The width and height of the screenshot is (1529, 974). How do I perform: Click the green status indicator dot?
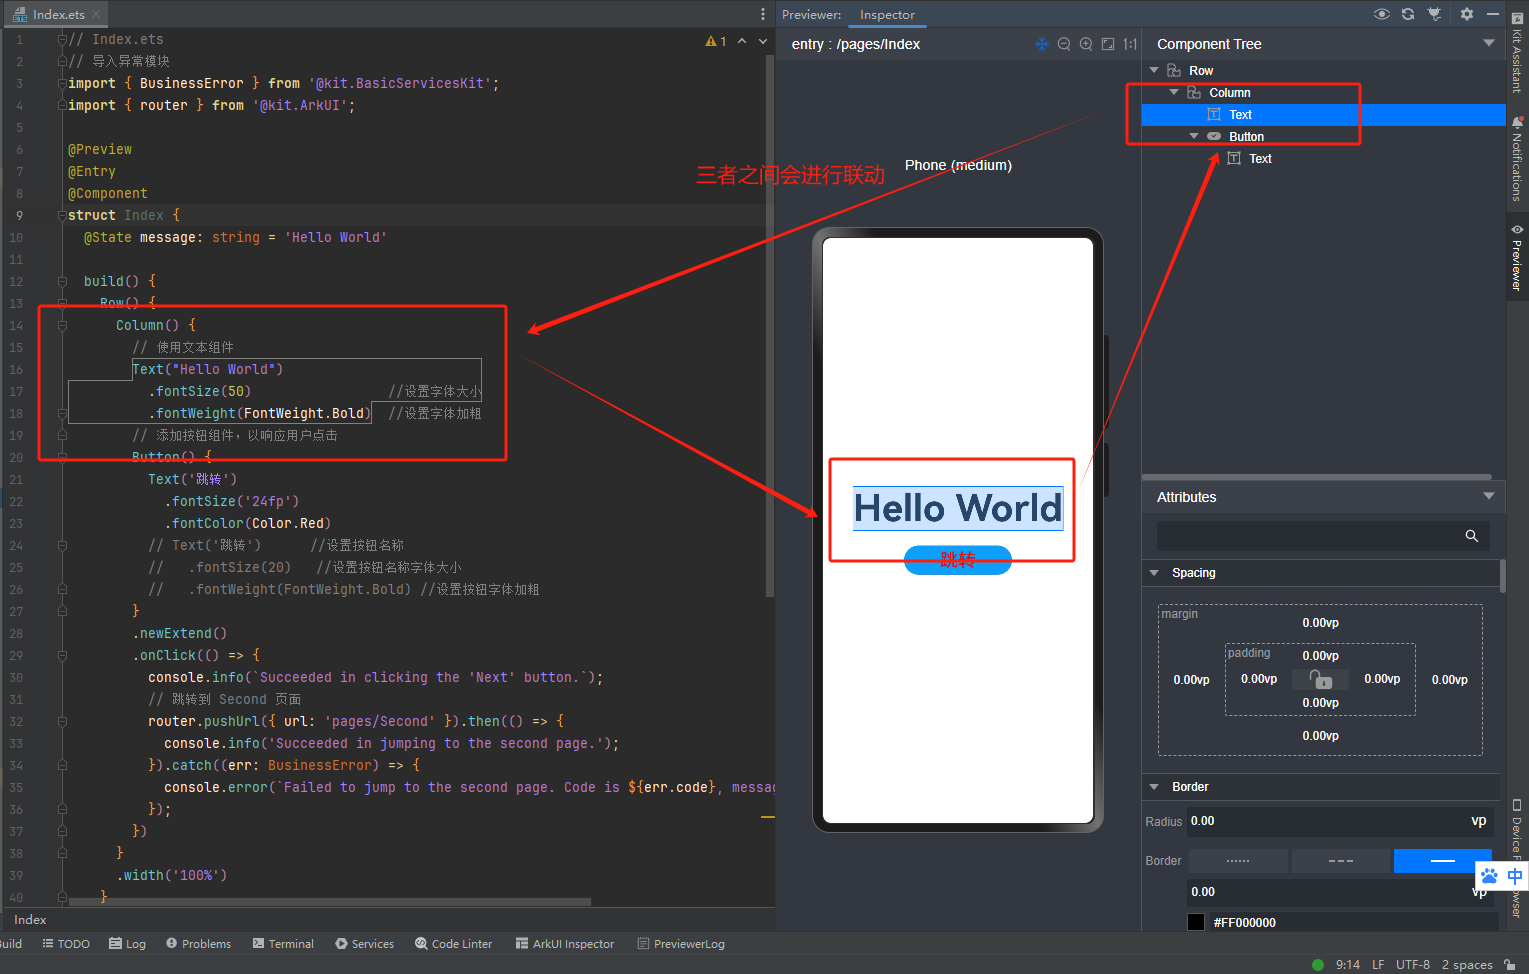[x=1318, y=965]
